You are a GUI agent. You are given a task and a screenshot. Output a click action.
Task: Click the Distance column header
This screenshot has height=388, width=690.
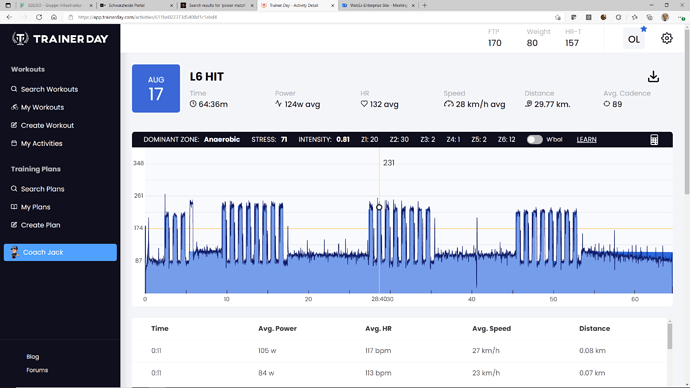[x=595, y=329]
